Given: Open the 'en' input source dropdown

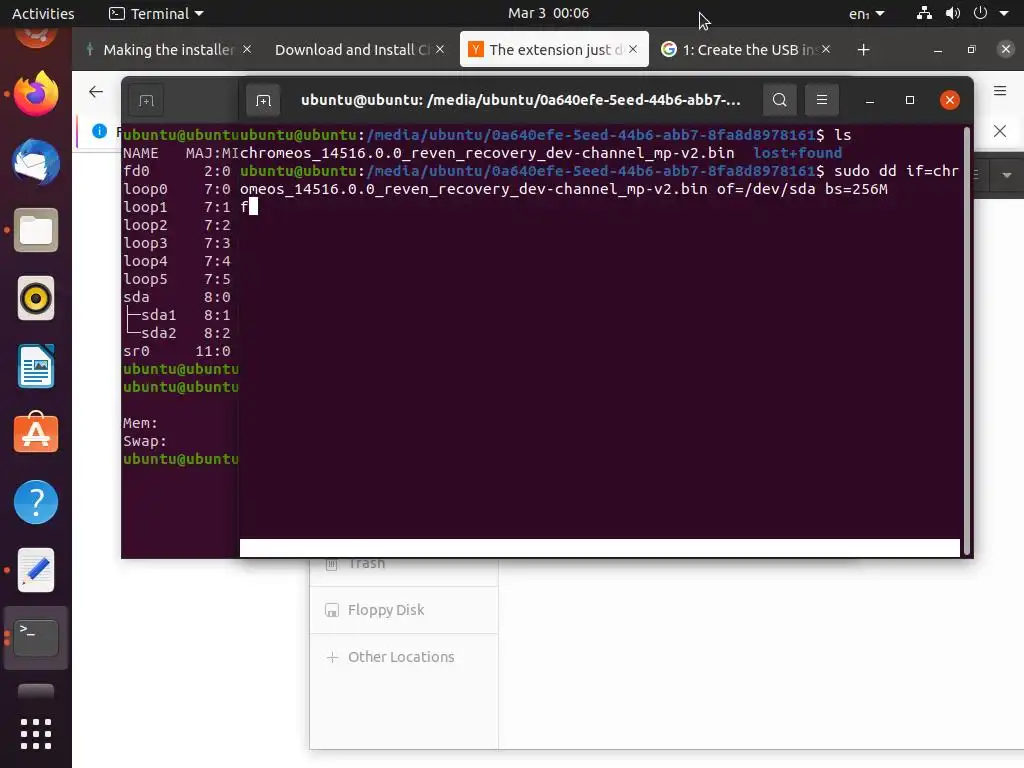Looking at the screenshot, I should 867,14.
